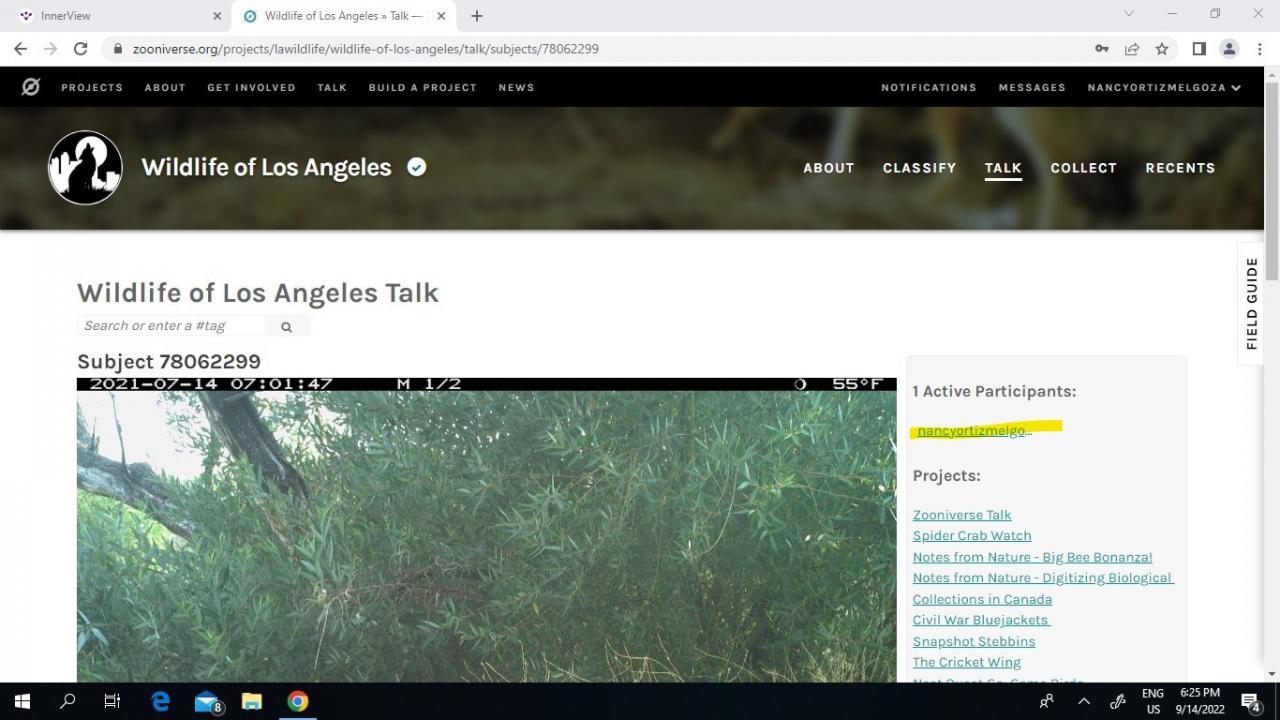The width and height of the screenshot is (1280, 720).
Task: Open MESSAGES link
Action: coord(1032,87)
